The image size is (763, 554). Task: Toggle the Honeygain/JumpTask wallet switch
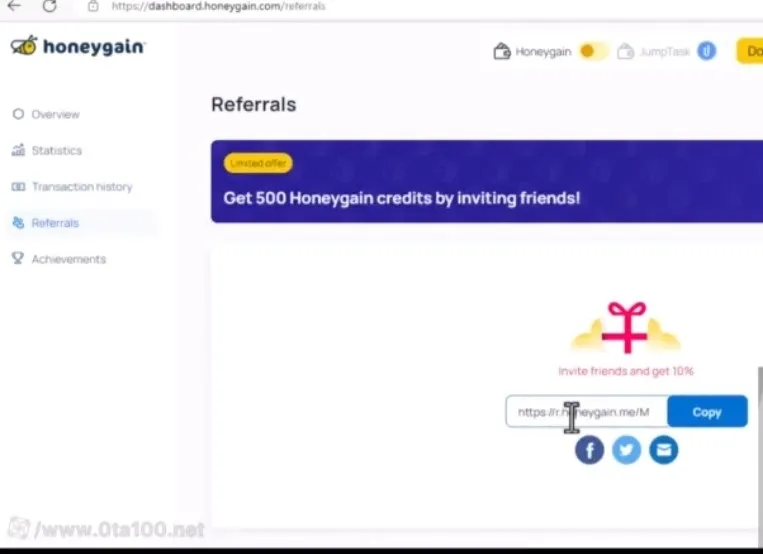point(592,51)
